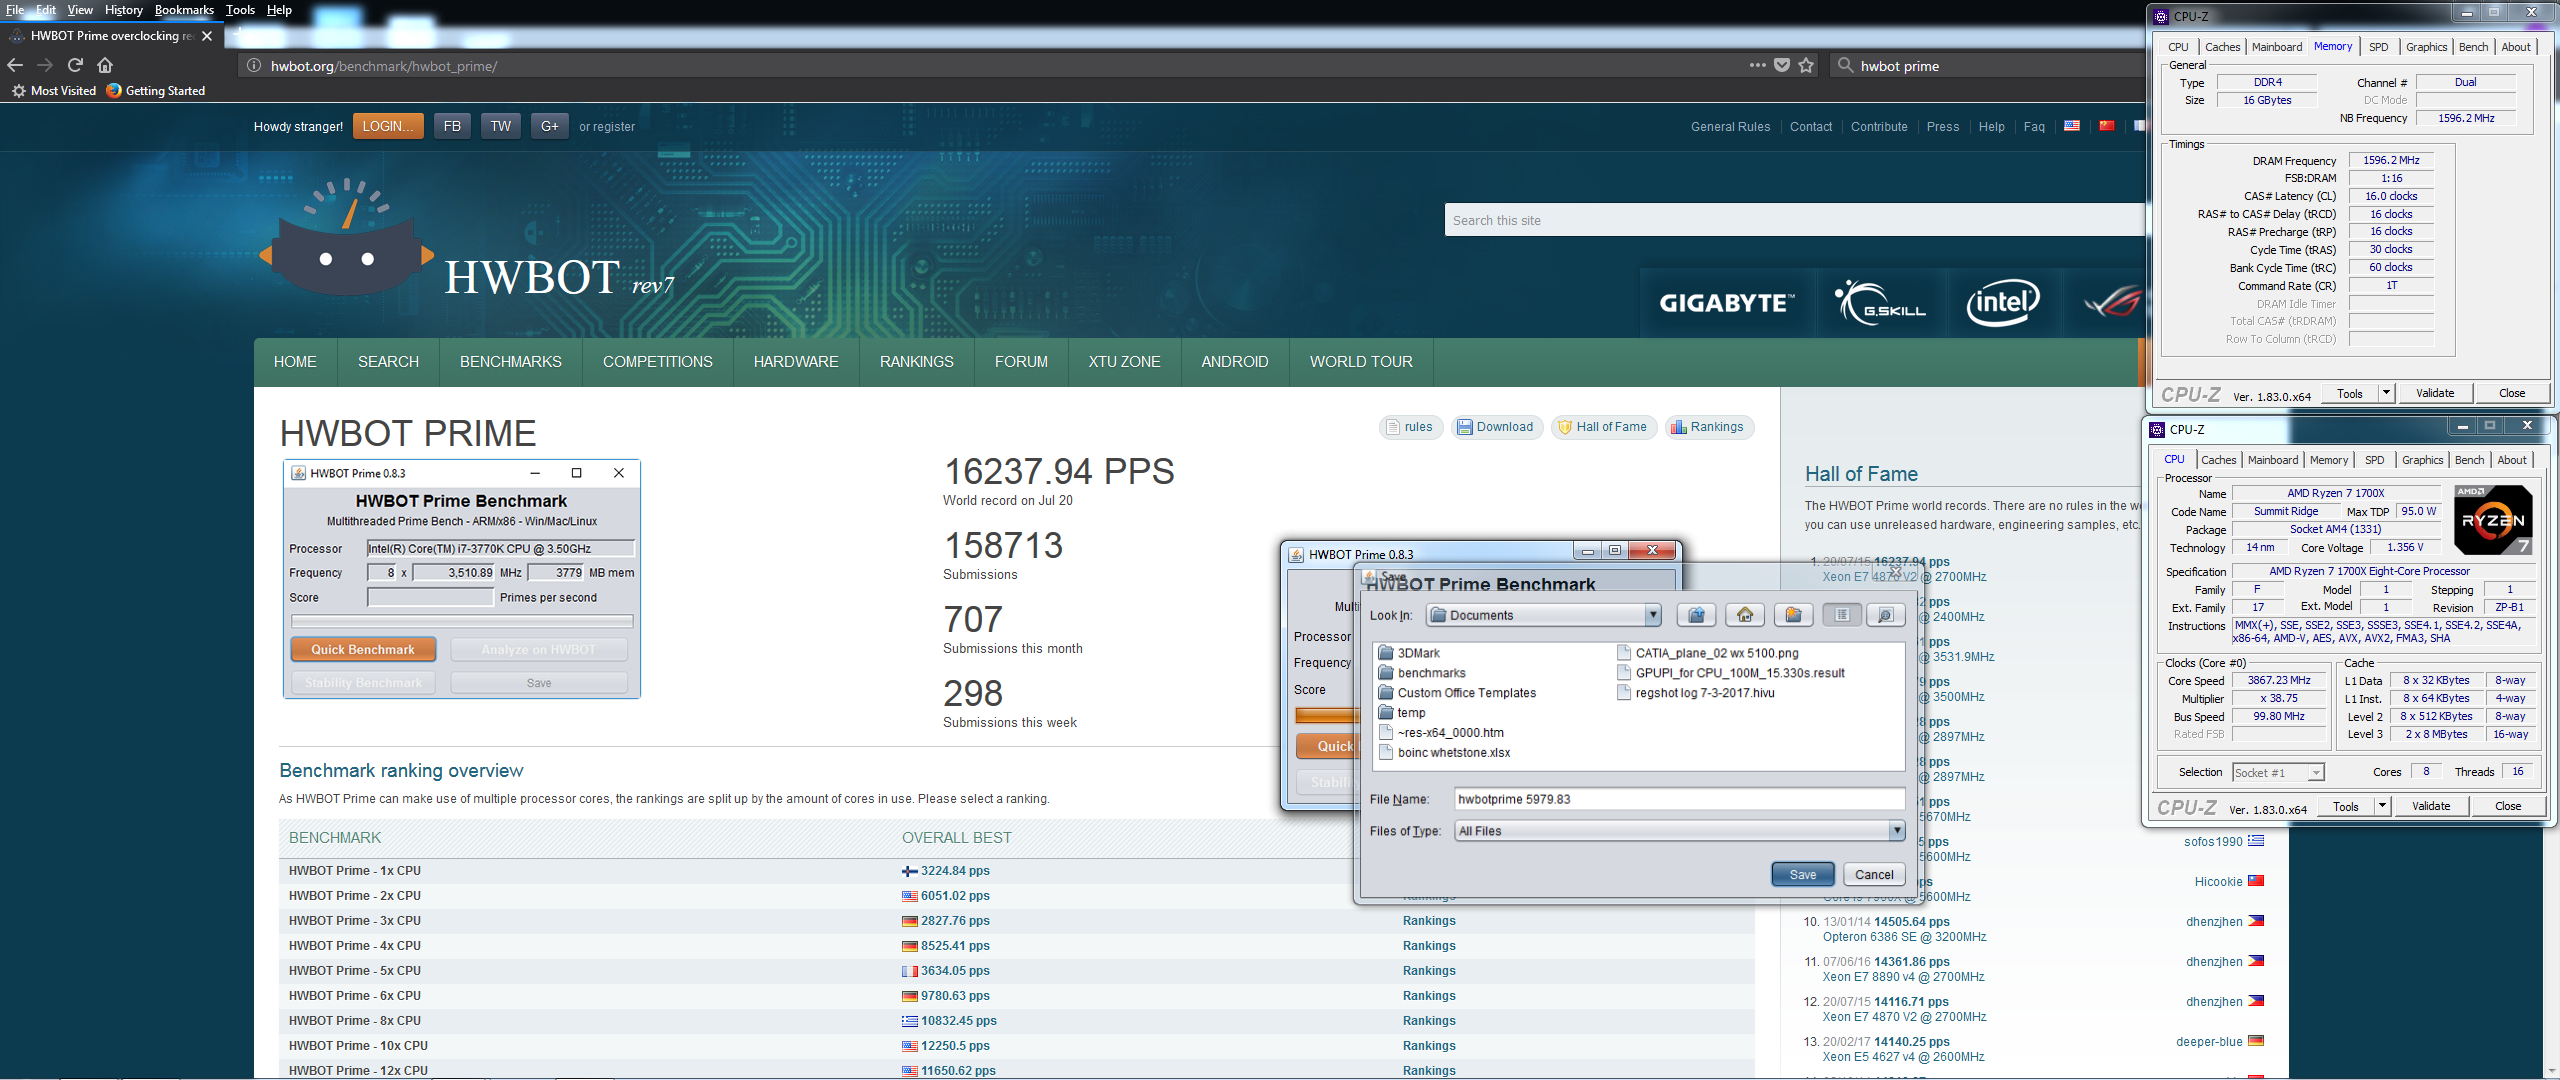This screenshot has height=1080, width=2560.
Task: Click the G.SKILL sponsor logo
Action: click(1881, 303)
